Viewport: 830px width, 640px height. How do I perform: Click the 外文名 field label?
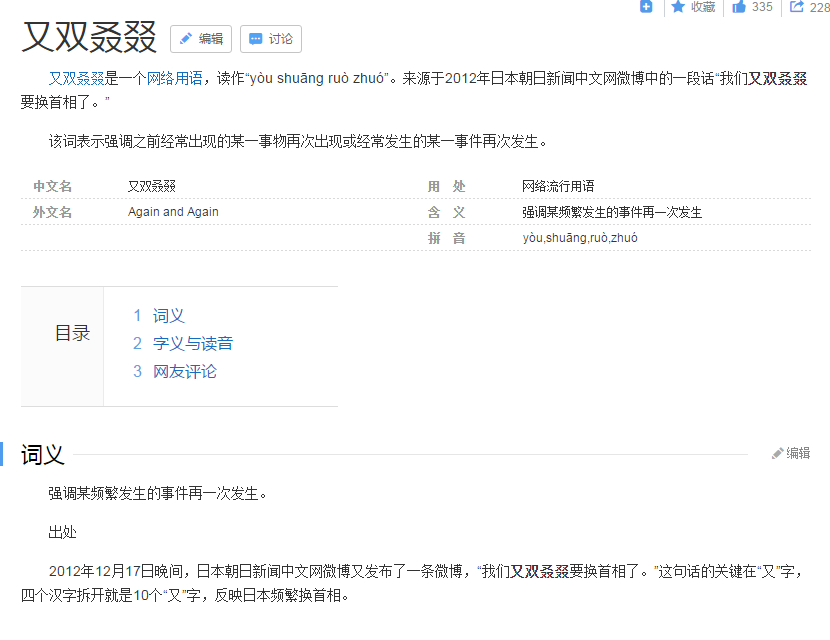[52, 212]
